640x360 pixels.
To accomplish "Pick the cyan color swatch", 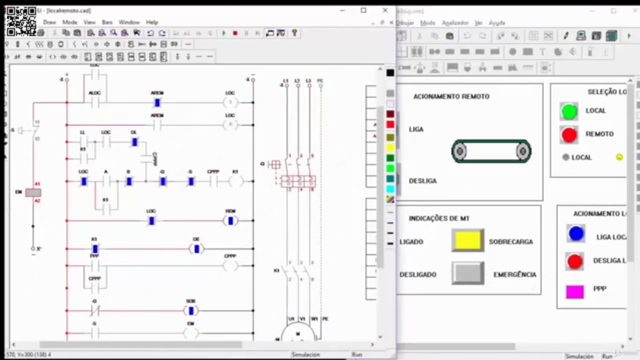I will coord(390,189).
